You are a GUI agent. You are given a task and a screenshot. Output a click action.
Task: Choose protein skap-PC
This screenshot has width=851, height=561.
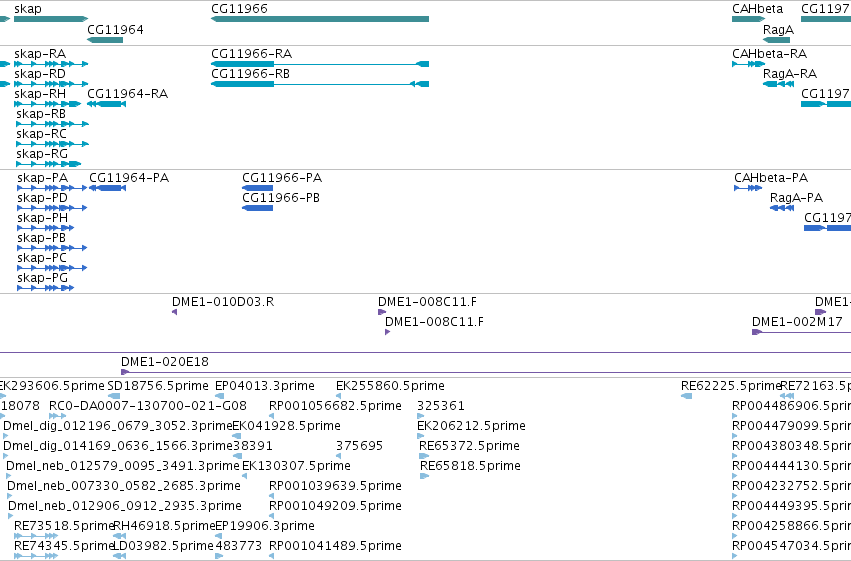click(x=52, y=268)
